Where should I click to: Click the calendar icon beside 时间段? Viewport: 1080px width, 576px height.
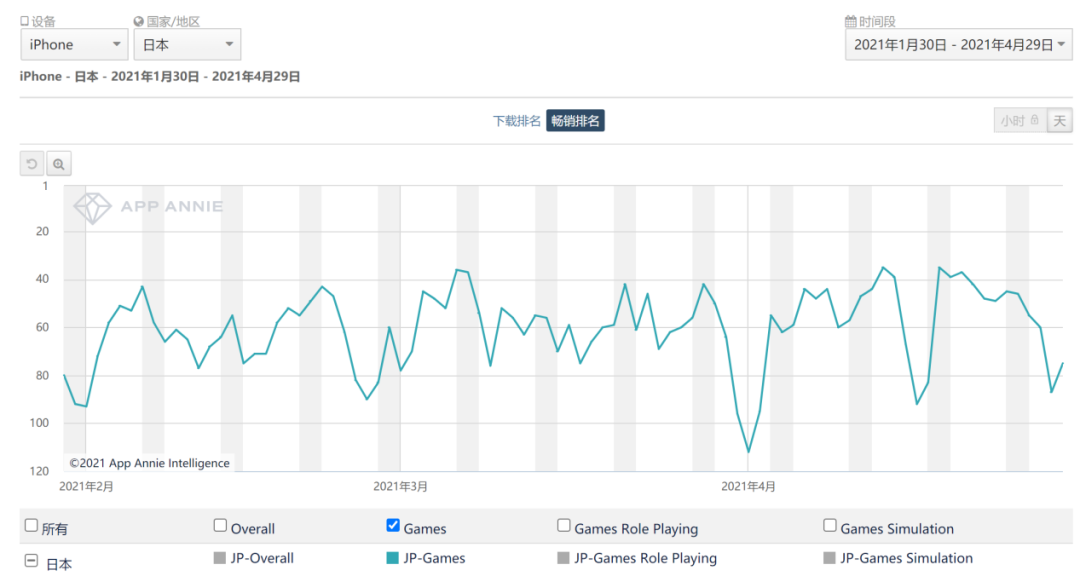[x=850, y=21]
